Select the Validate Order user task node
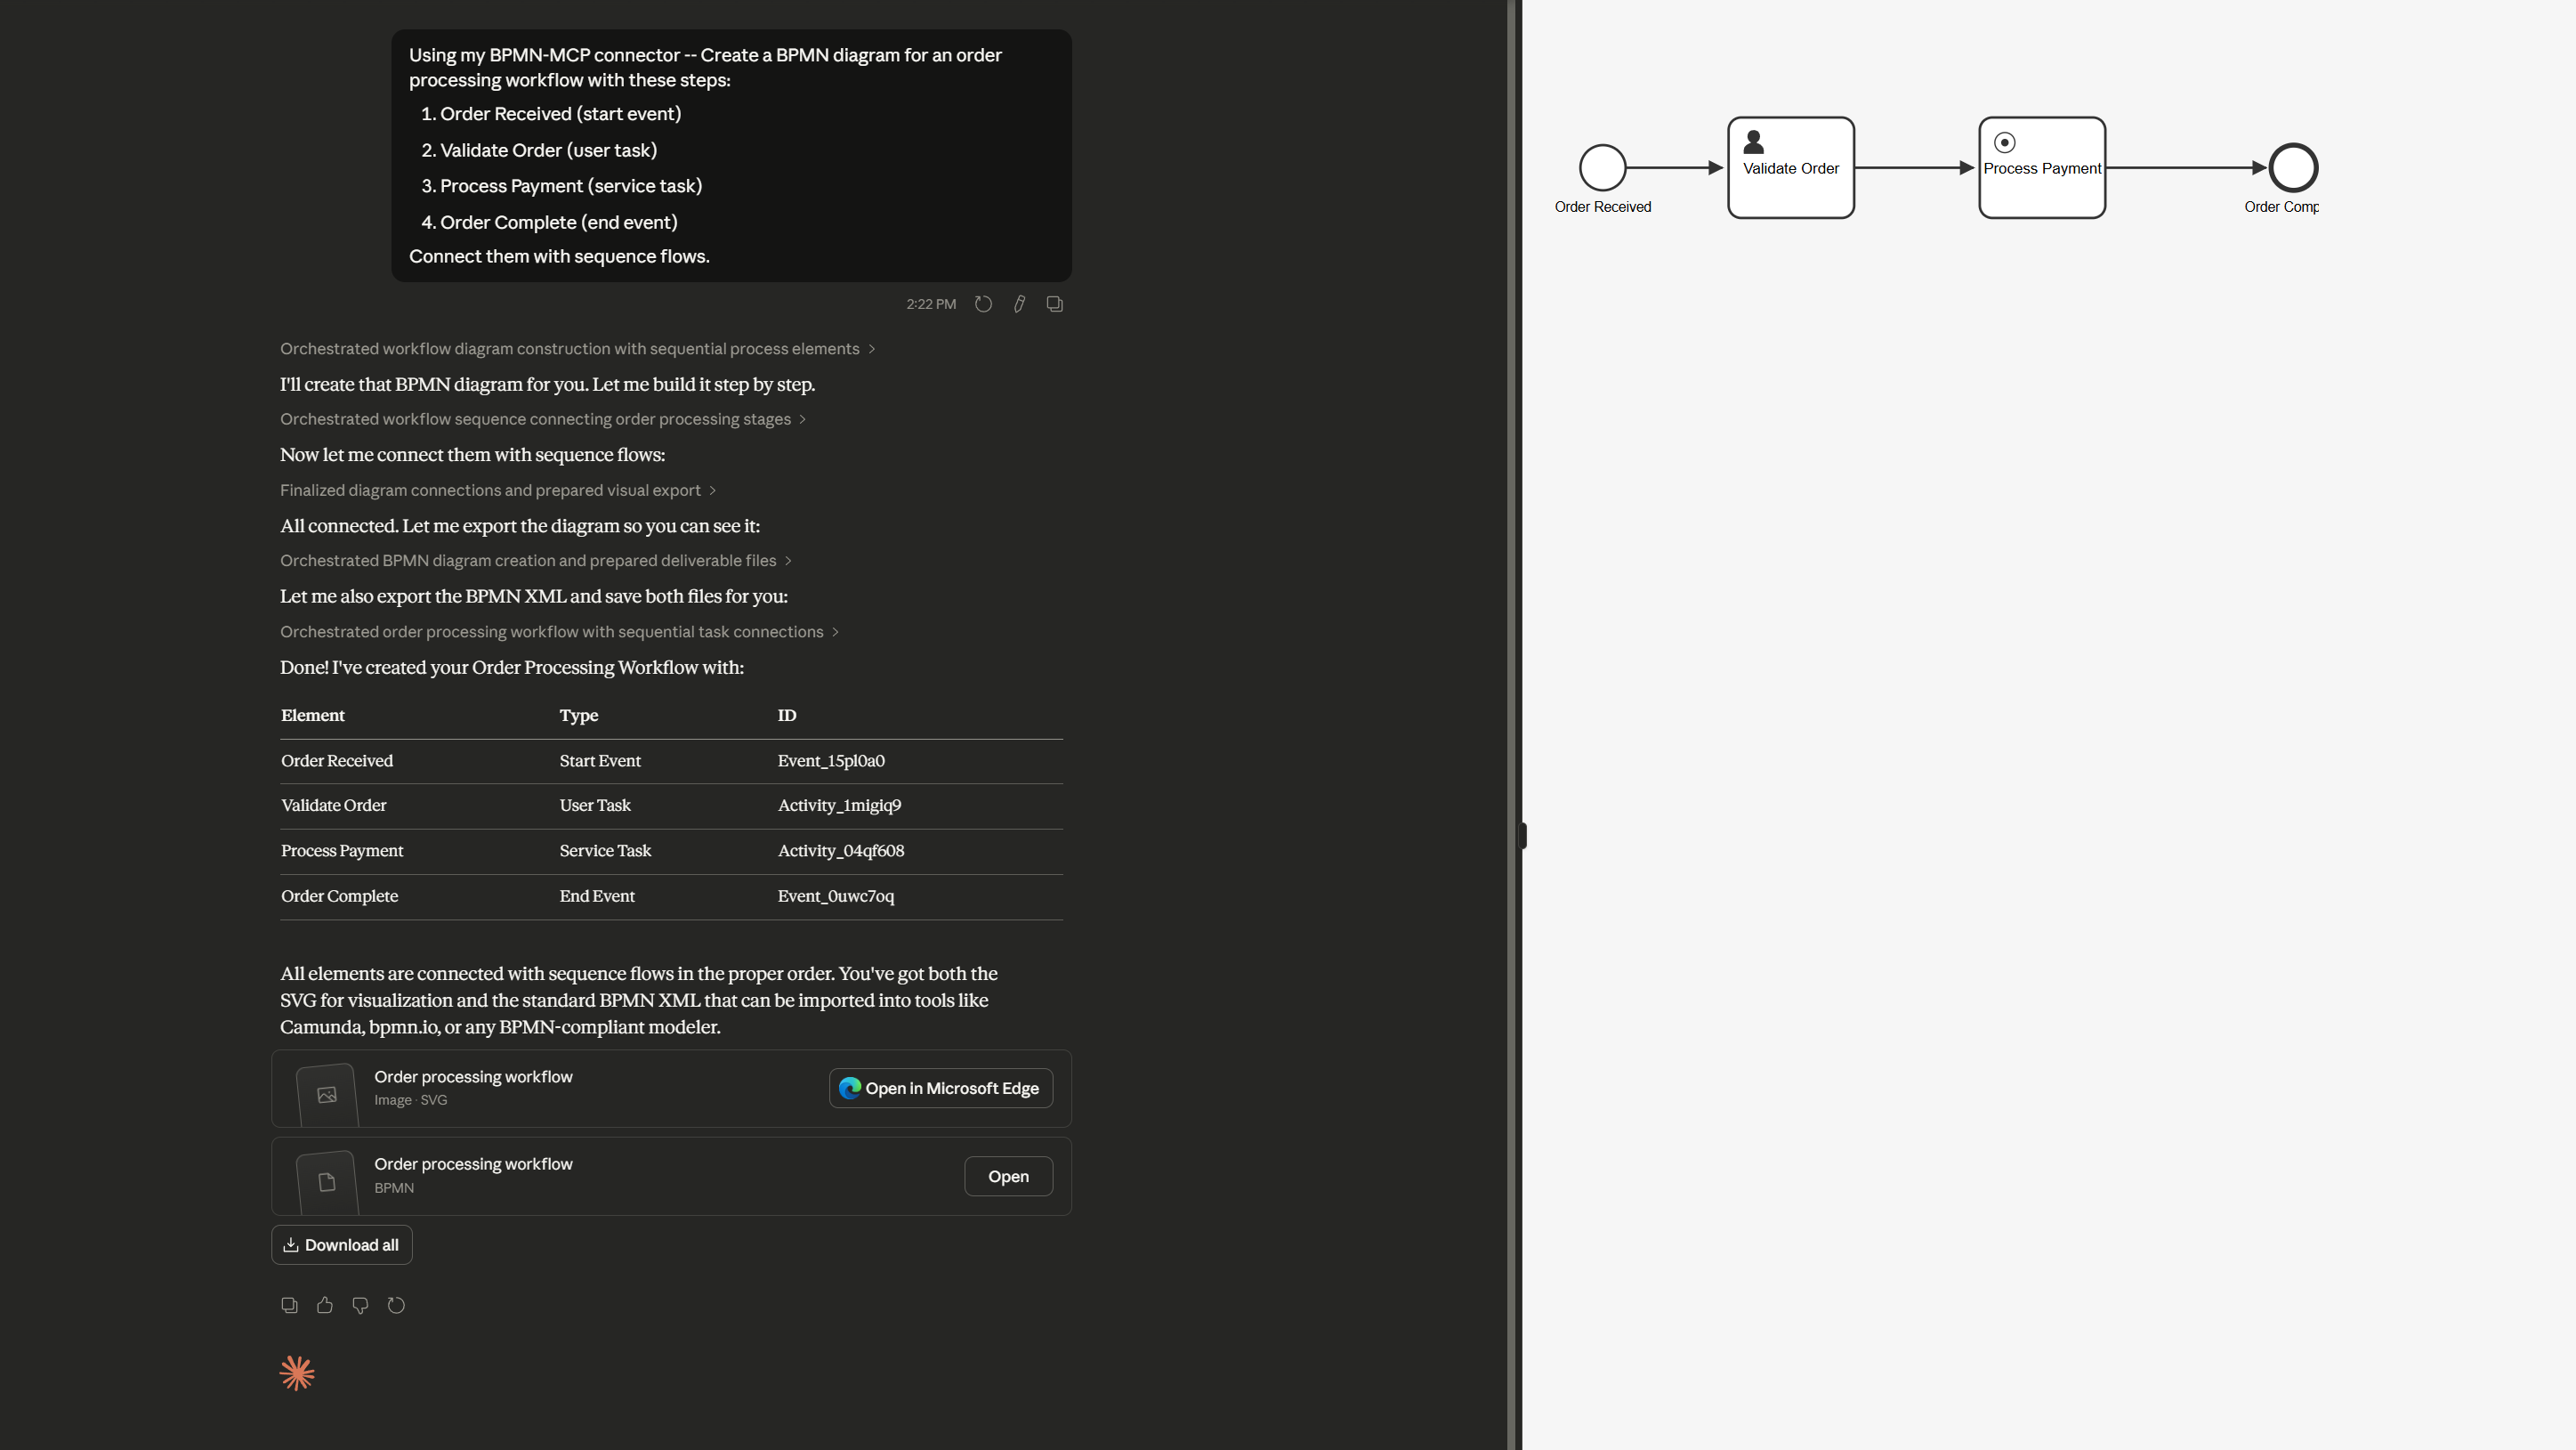The width and height of the screenshot is (2576, 1450). coord(1790,168)
